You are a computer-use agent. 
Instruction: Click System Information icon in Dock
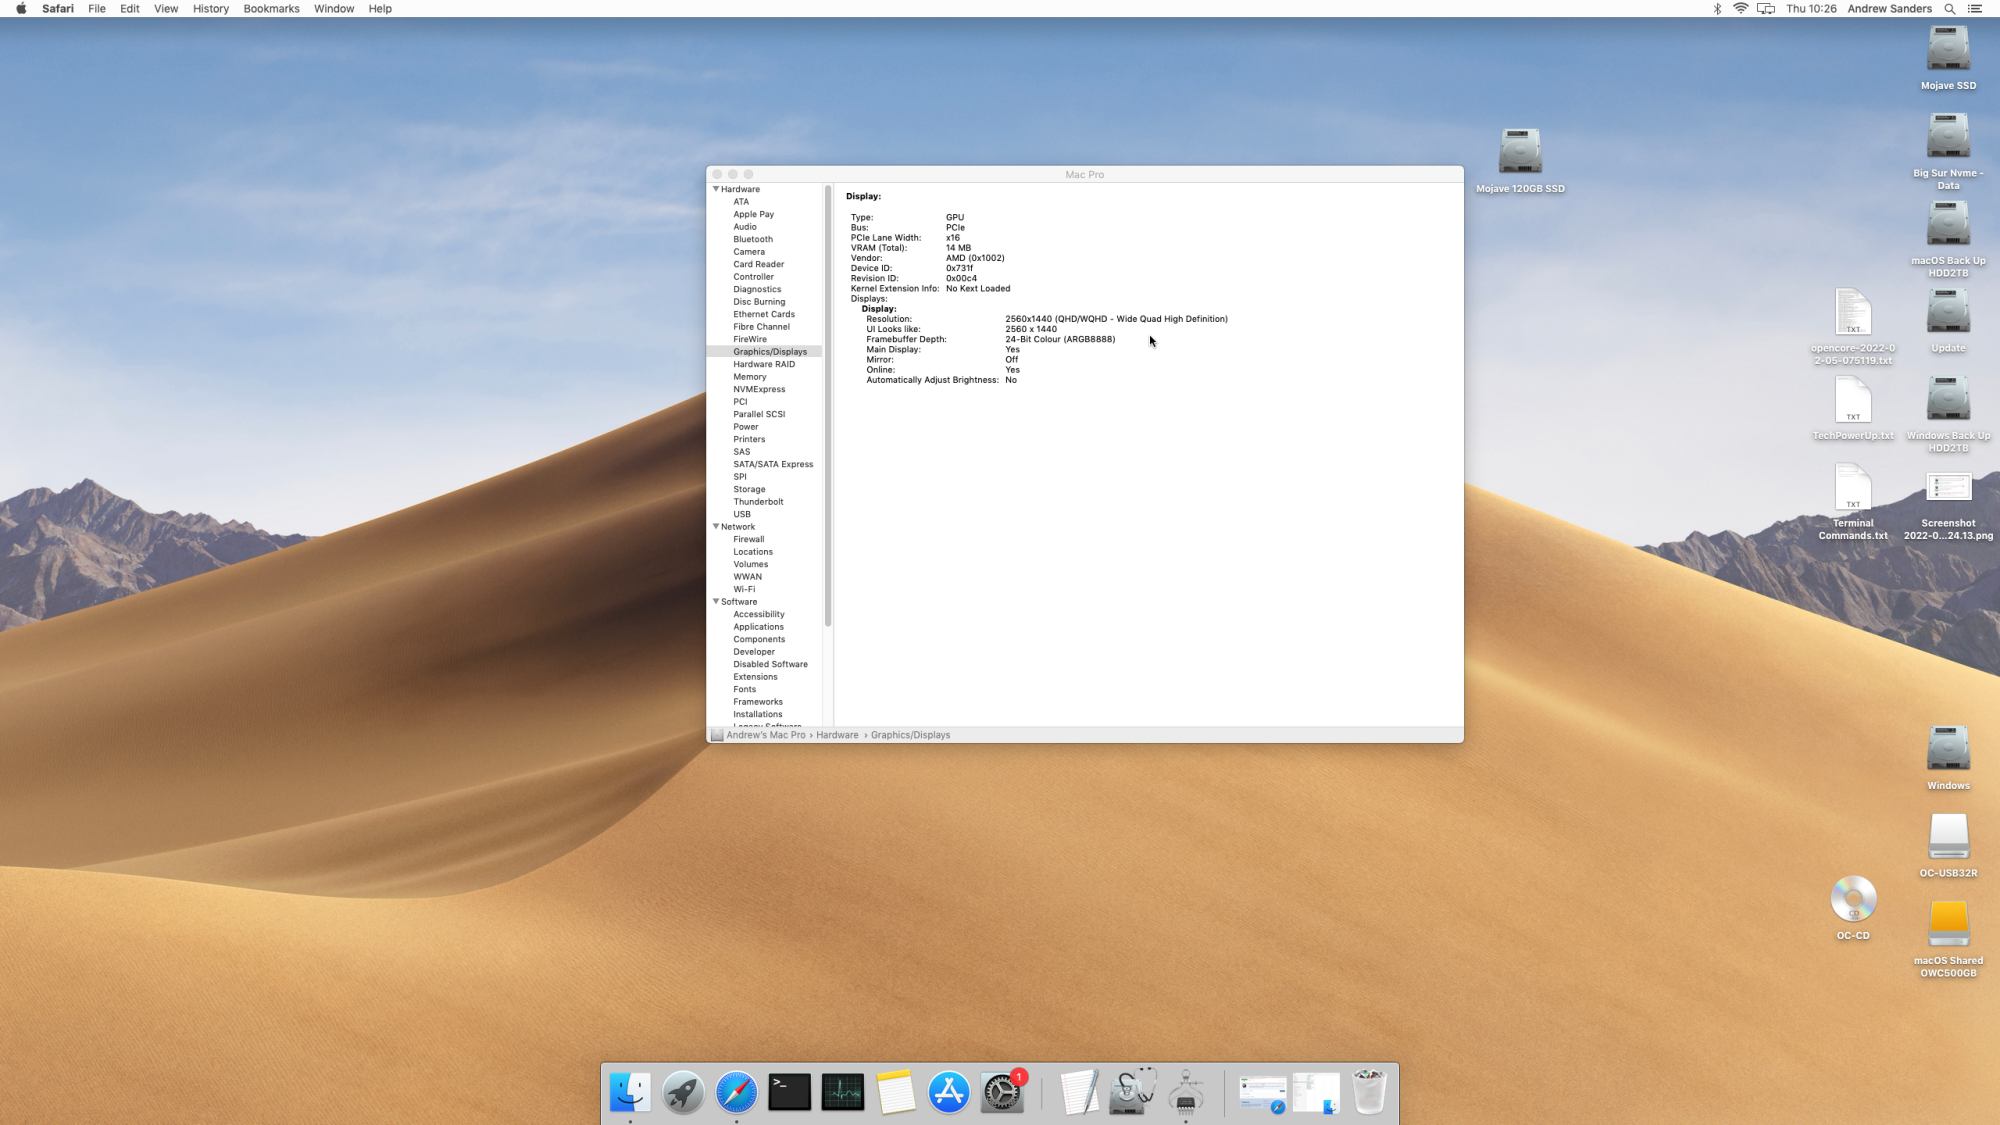[x=1186, y=1092]
